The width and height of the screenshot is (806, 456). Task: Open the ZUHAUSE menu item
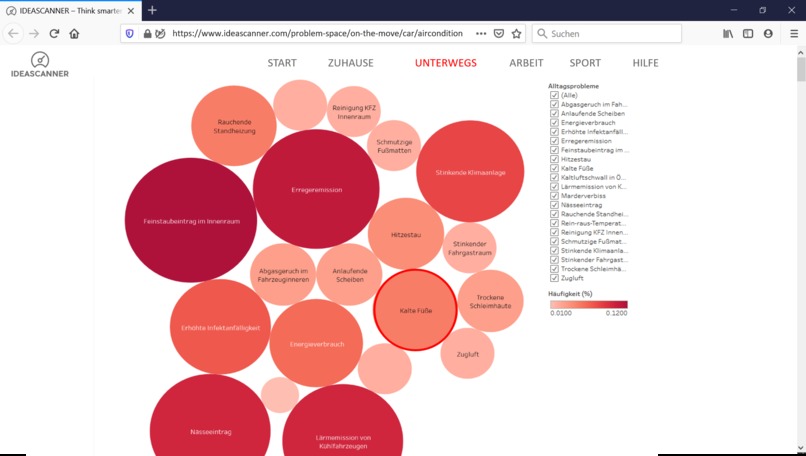351,63
